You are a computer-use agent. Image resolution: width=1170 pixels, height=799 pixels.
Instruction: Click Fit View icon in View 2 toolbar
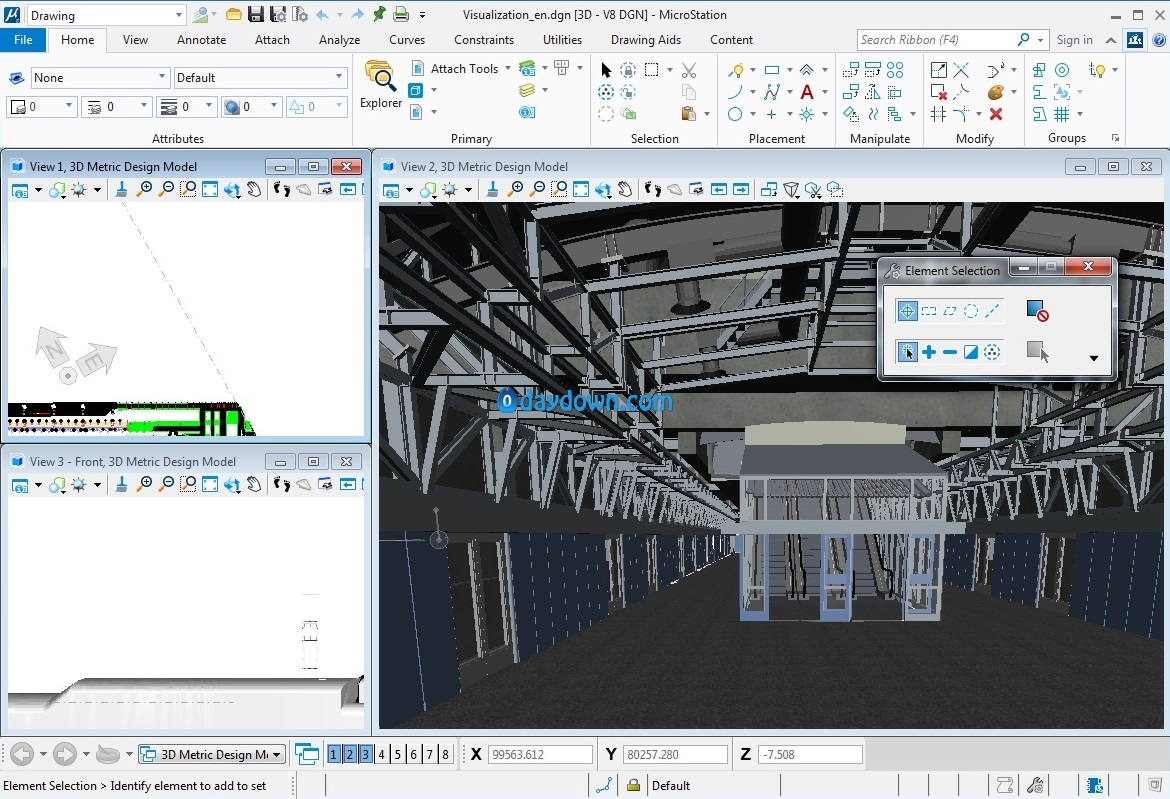(581, 189)
